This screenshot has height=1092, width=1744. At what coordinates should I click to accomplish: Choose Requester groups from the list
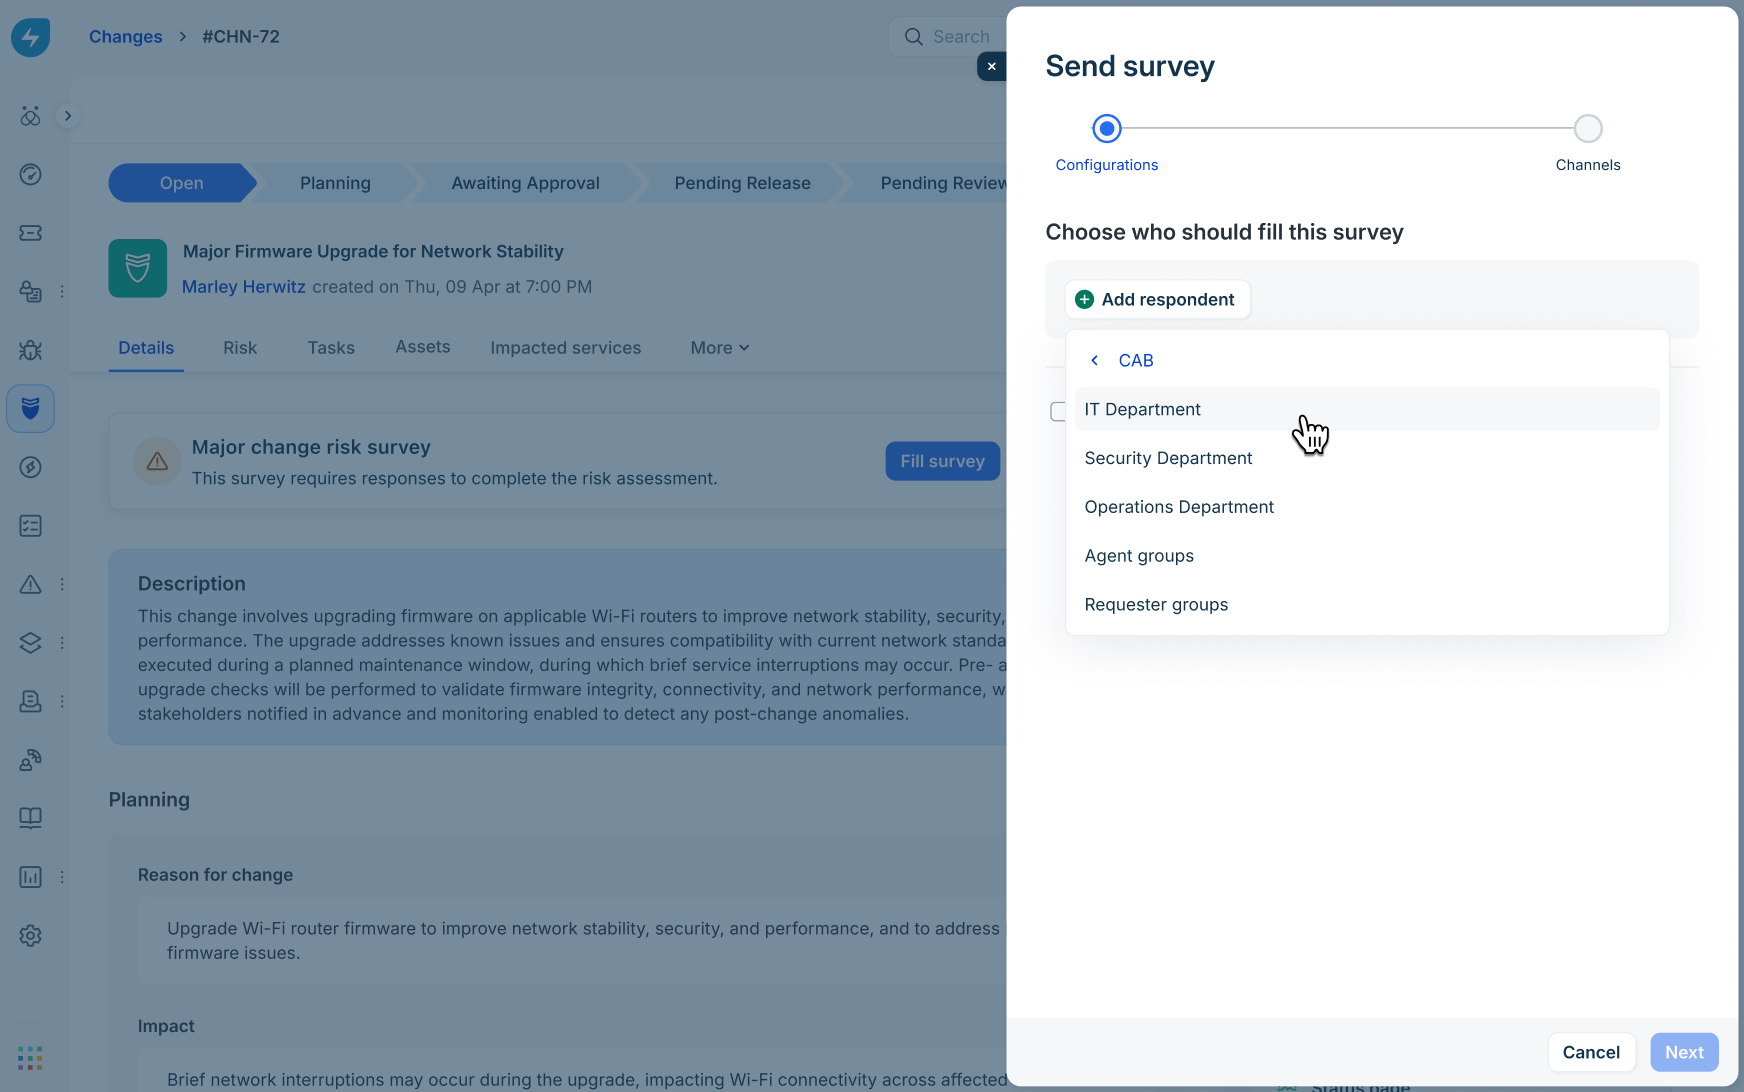1367,605
